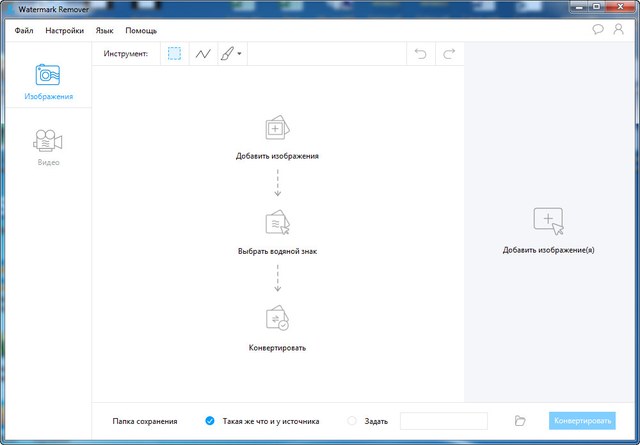Click the custom save folder path field

tap(443, 421)
